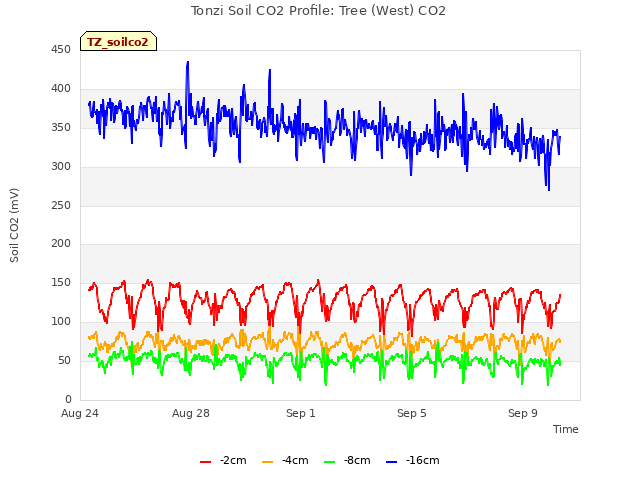Screen dimensions: 640x480
Task: Click the TZ_soilco2 label tag
Action: [118, 41]
